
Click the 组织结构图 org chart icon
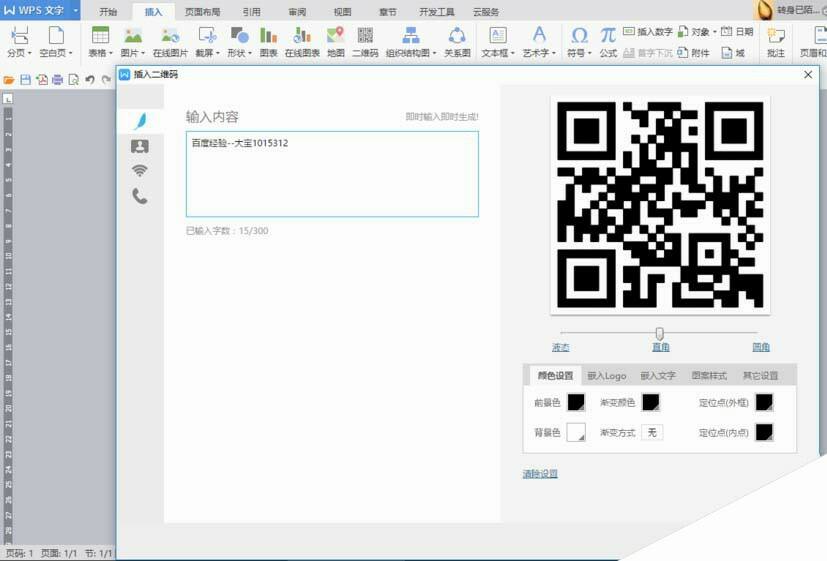pos(411,35)
